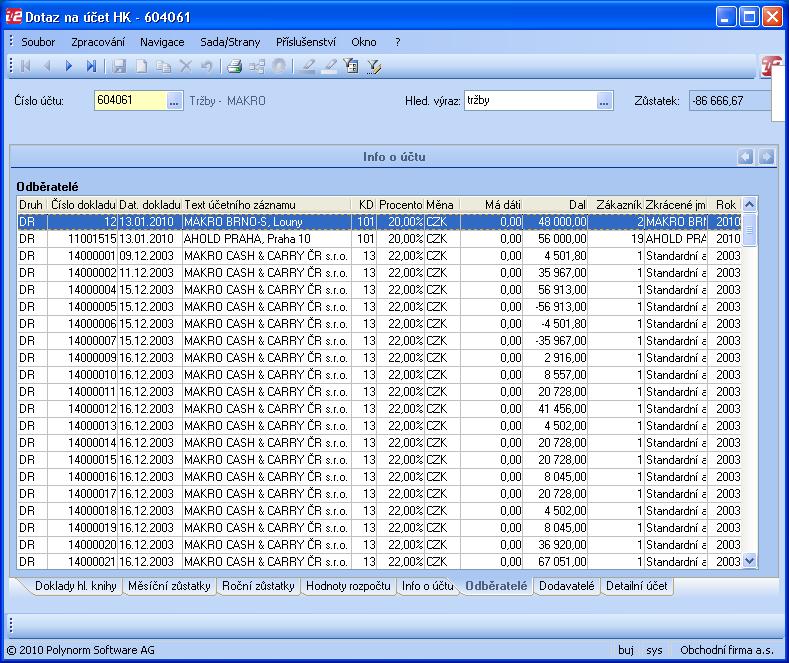Click the Číslo účtu input field

(x=130, y=101)
